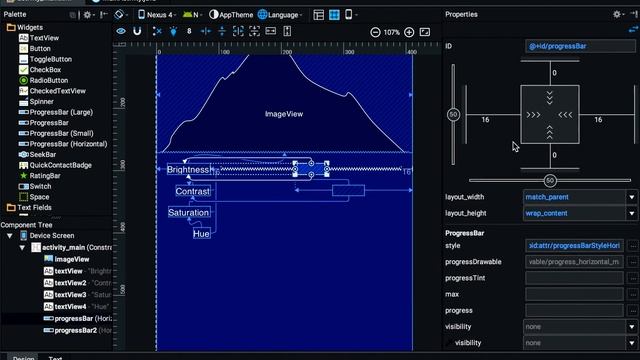The width and height of the screenshot is (640, 360).
Task: Open Palette settings gear
Action: [89, 15]
